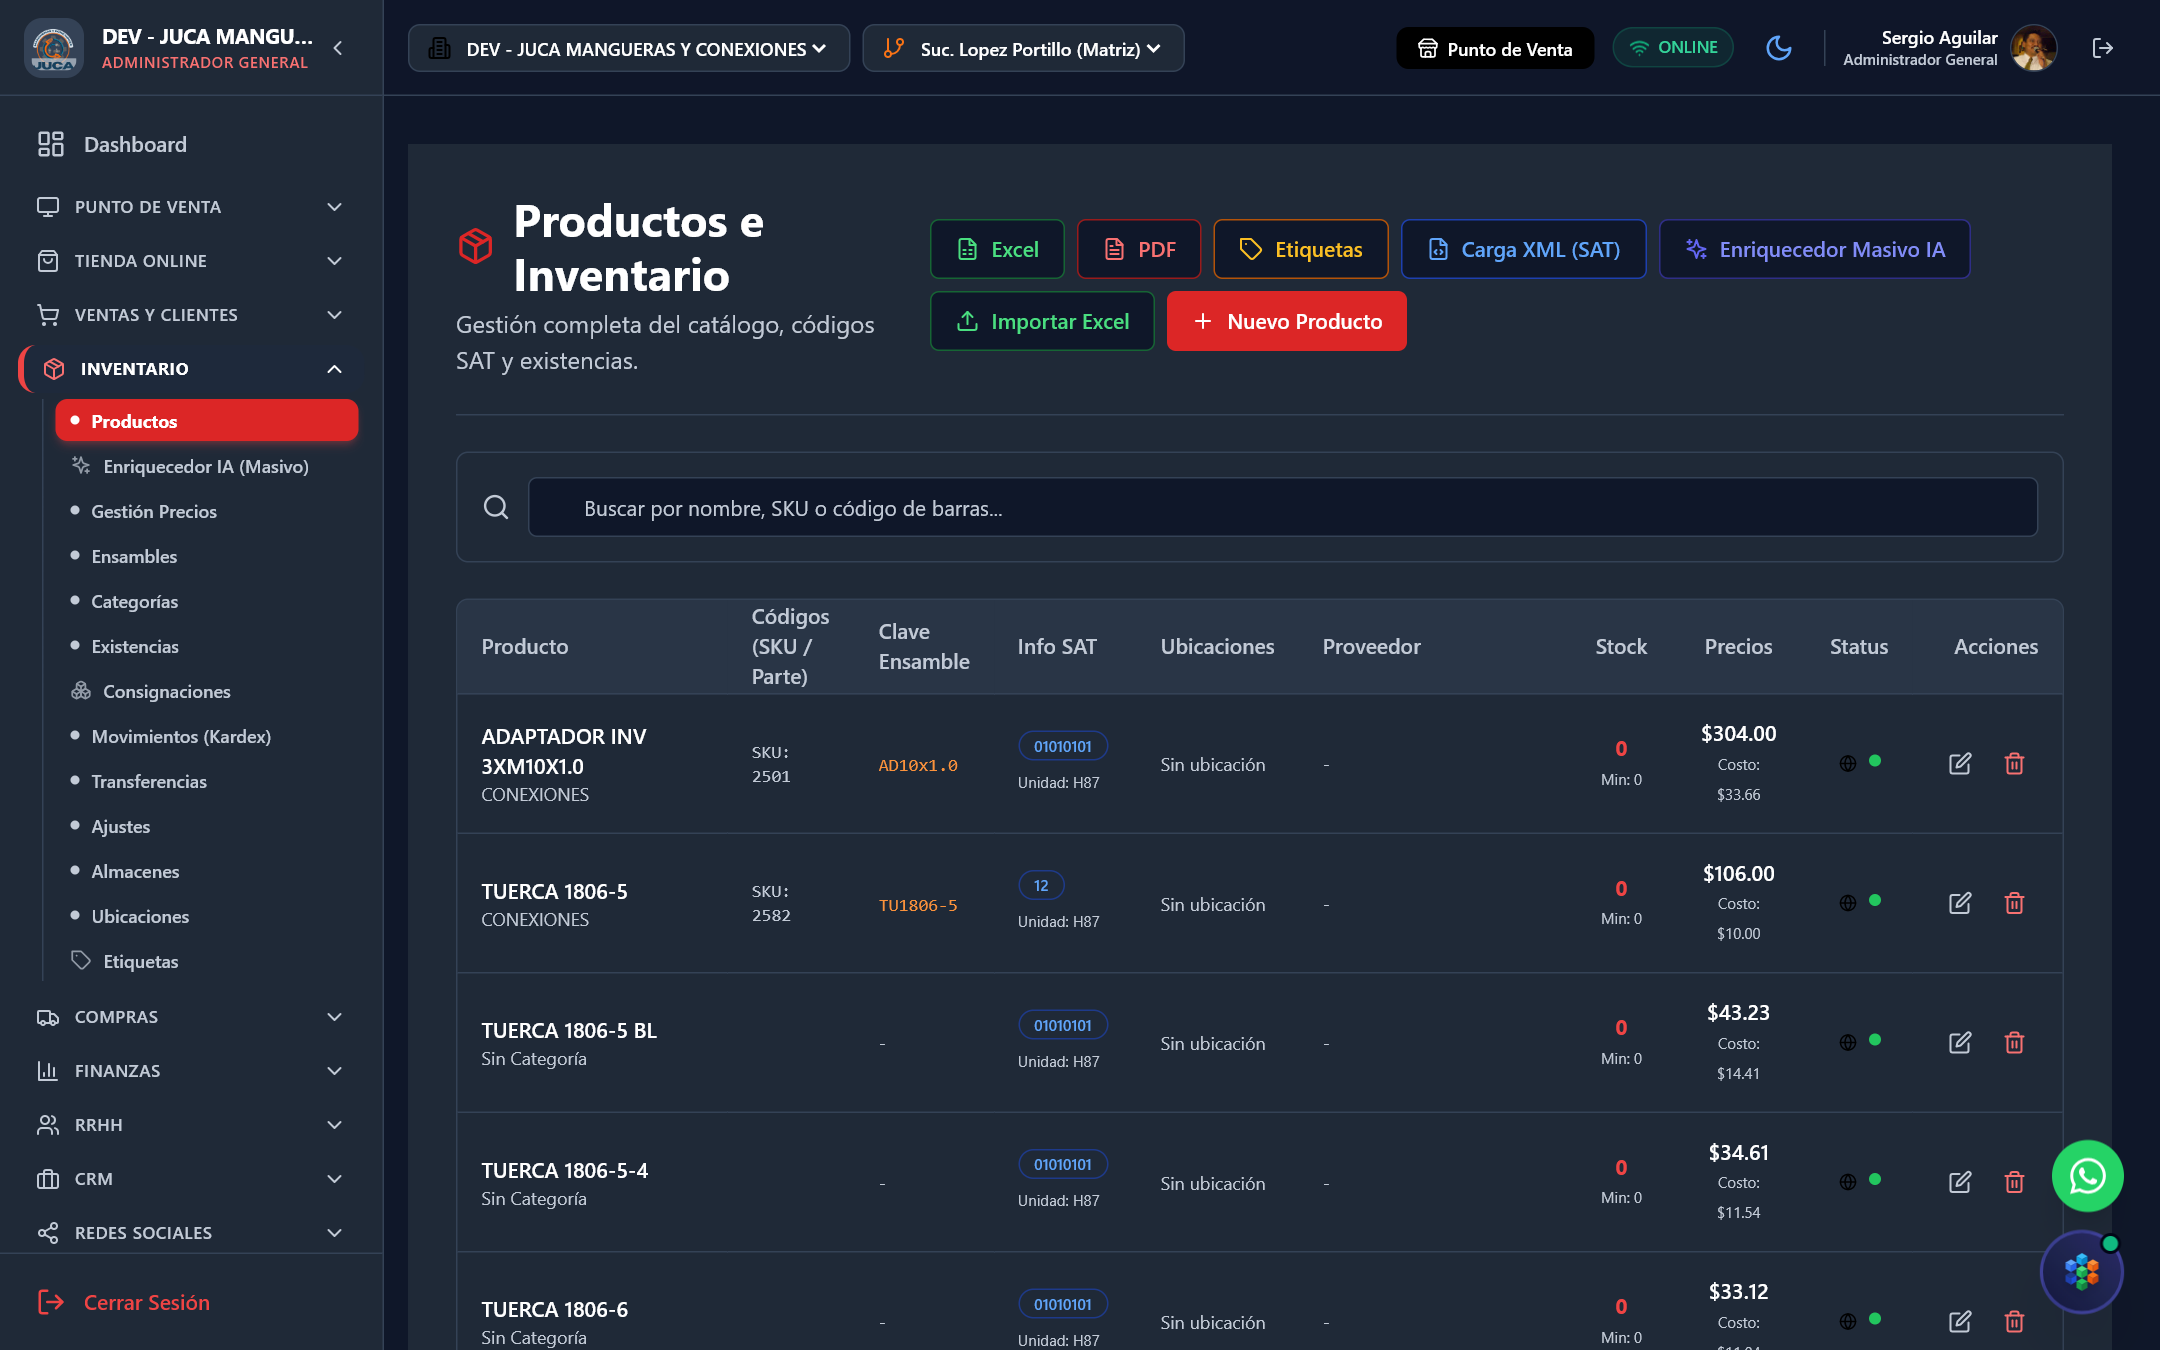Expand the PUNTO DE VENTA sidebar section
This screenshot has height=1350, width=2160.
(x=190, y=207)
